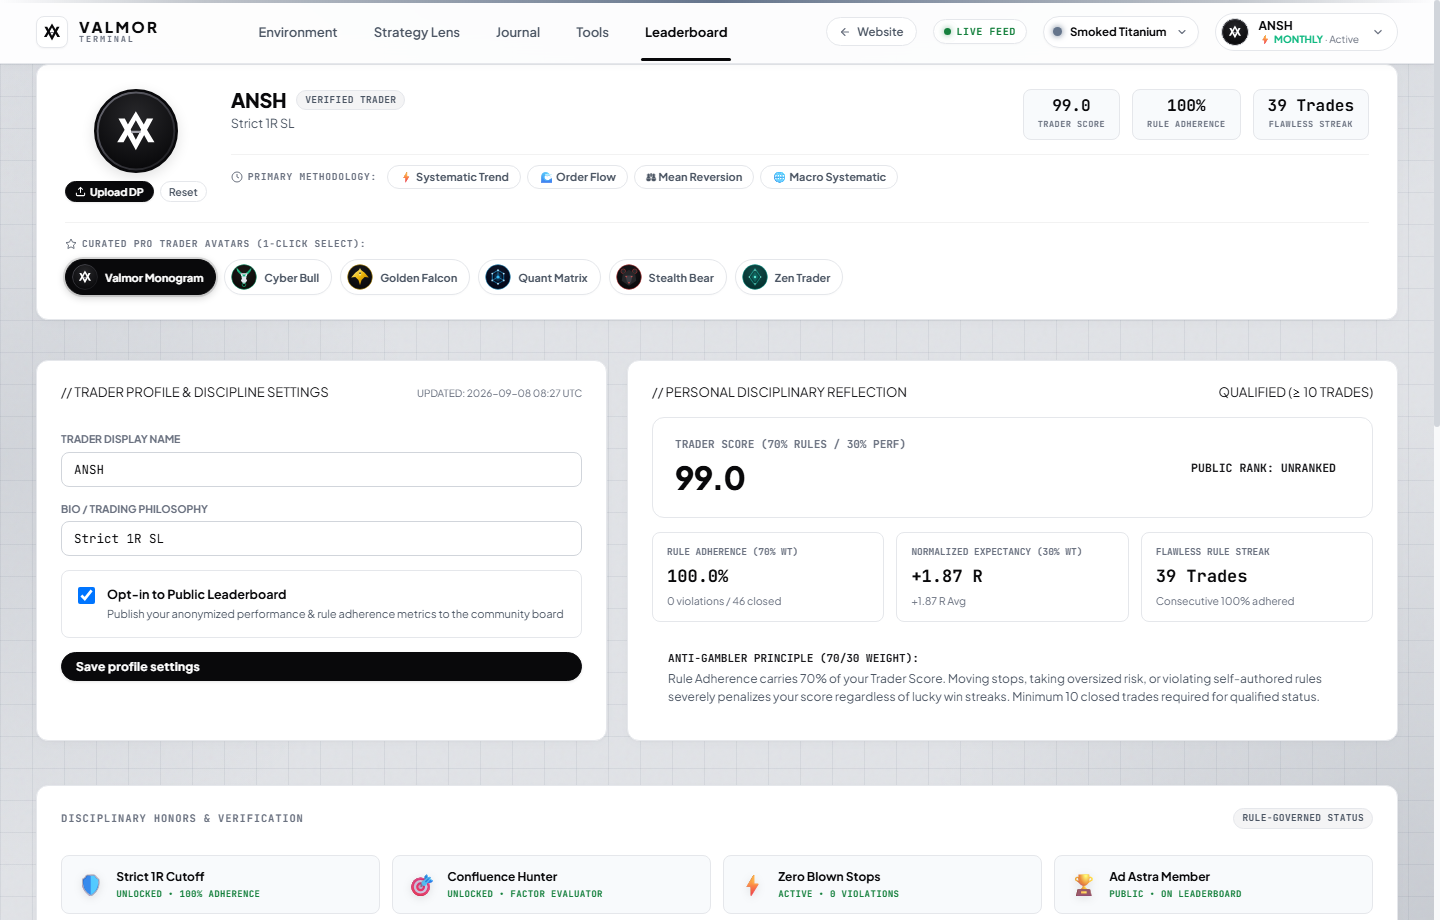This screenshot has width=1440, height=920.
Task: Toggle Opt-in to Public Leaderboard checkbox
Action: [x=87, y=596]
